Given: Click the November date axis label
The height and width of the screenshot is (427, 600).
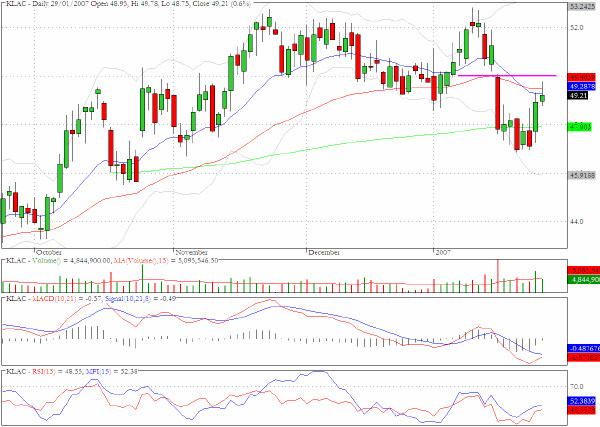Looking at the screenshot, I should tap(191, 253).
